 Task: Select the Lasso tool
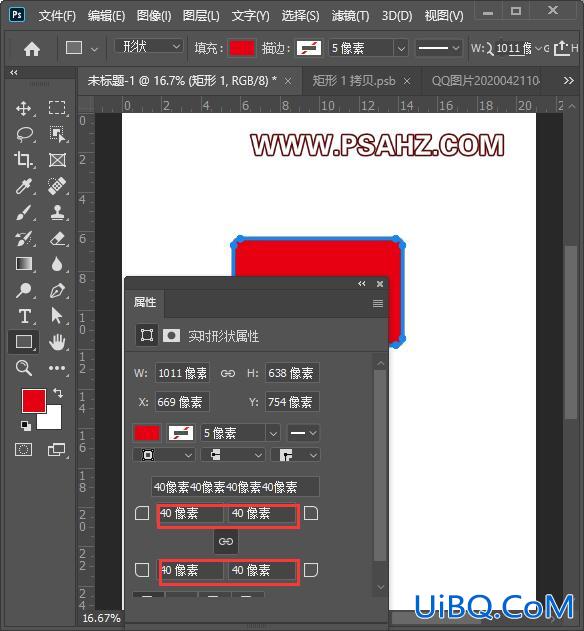pos(24,134)
